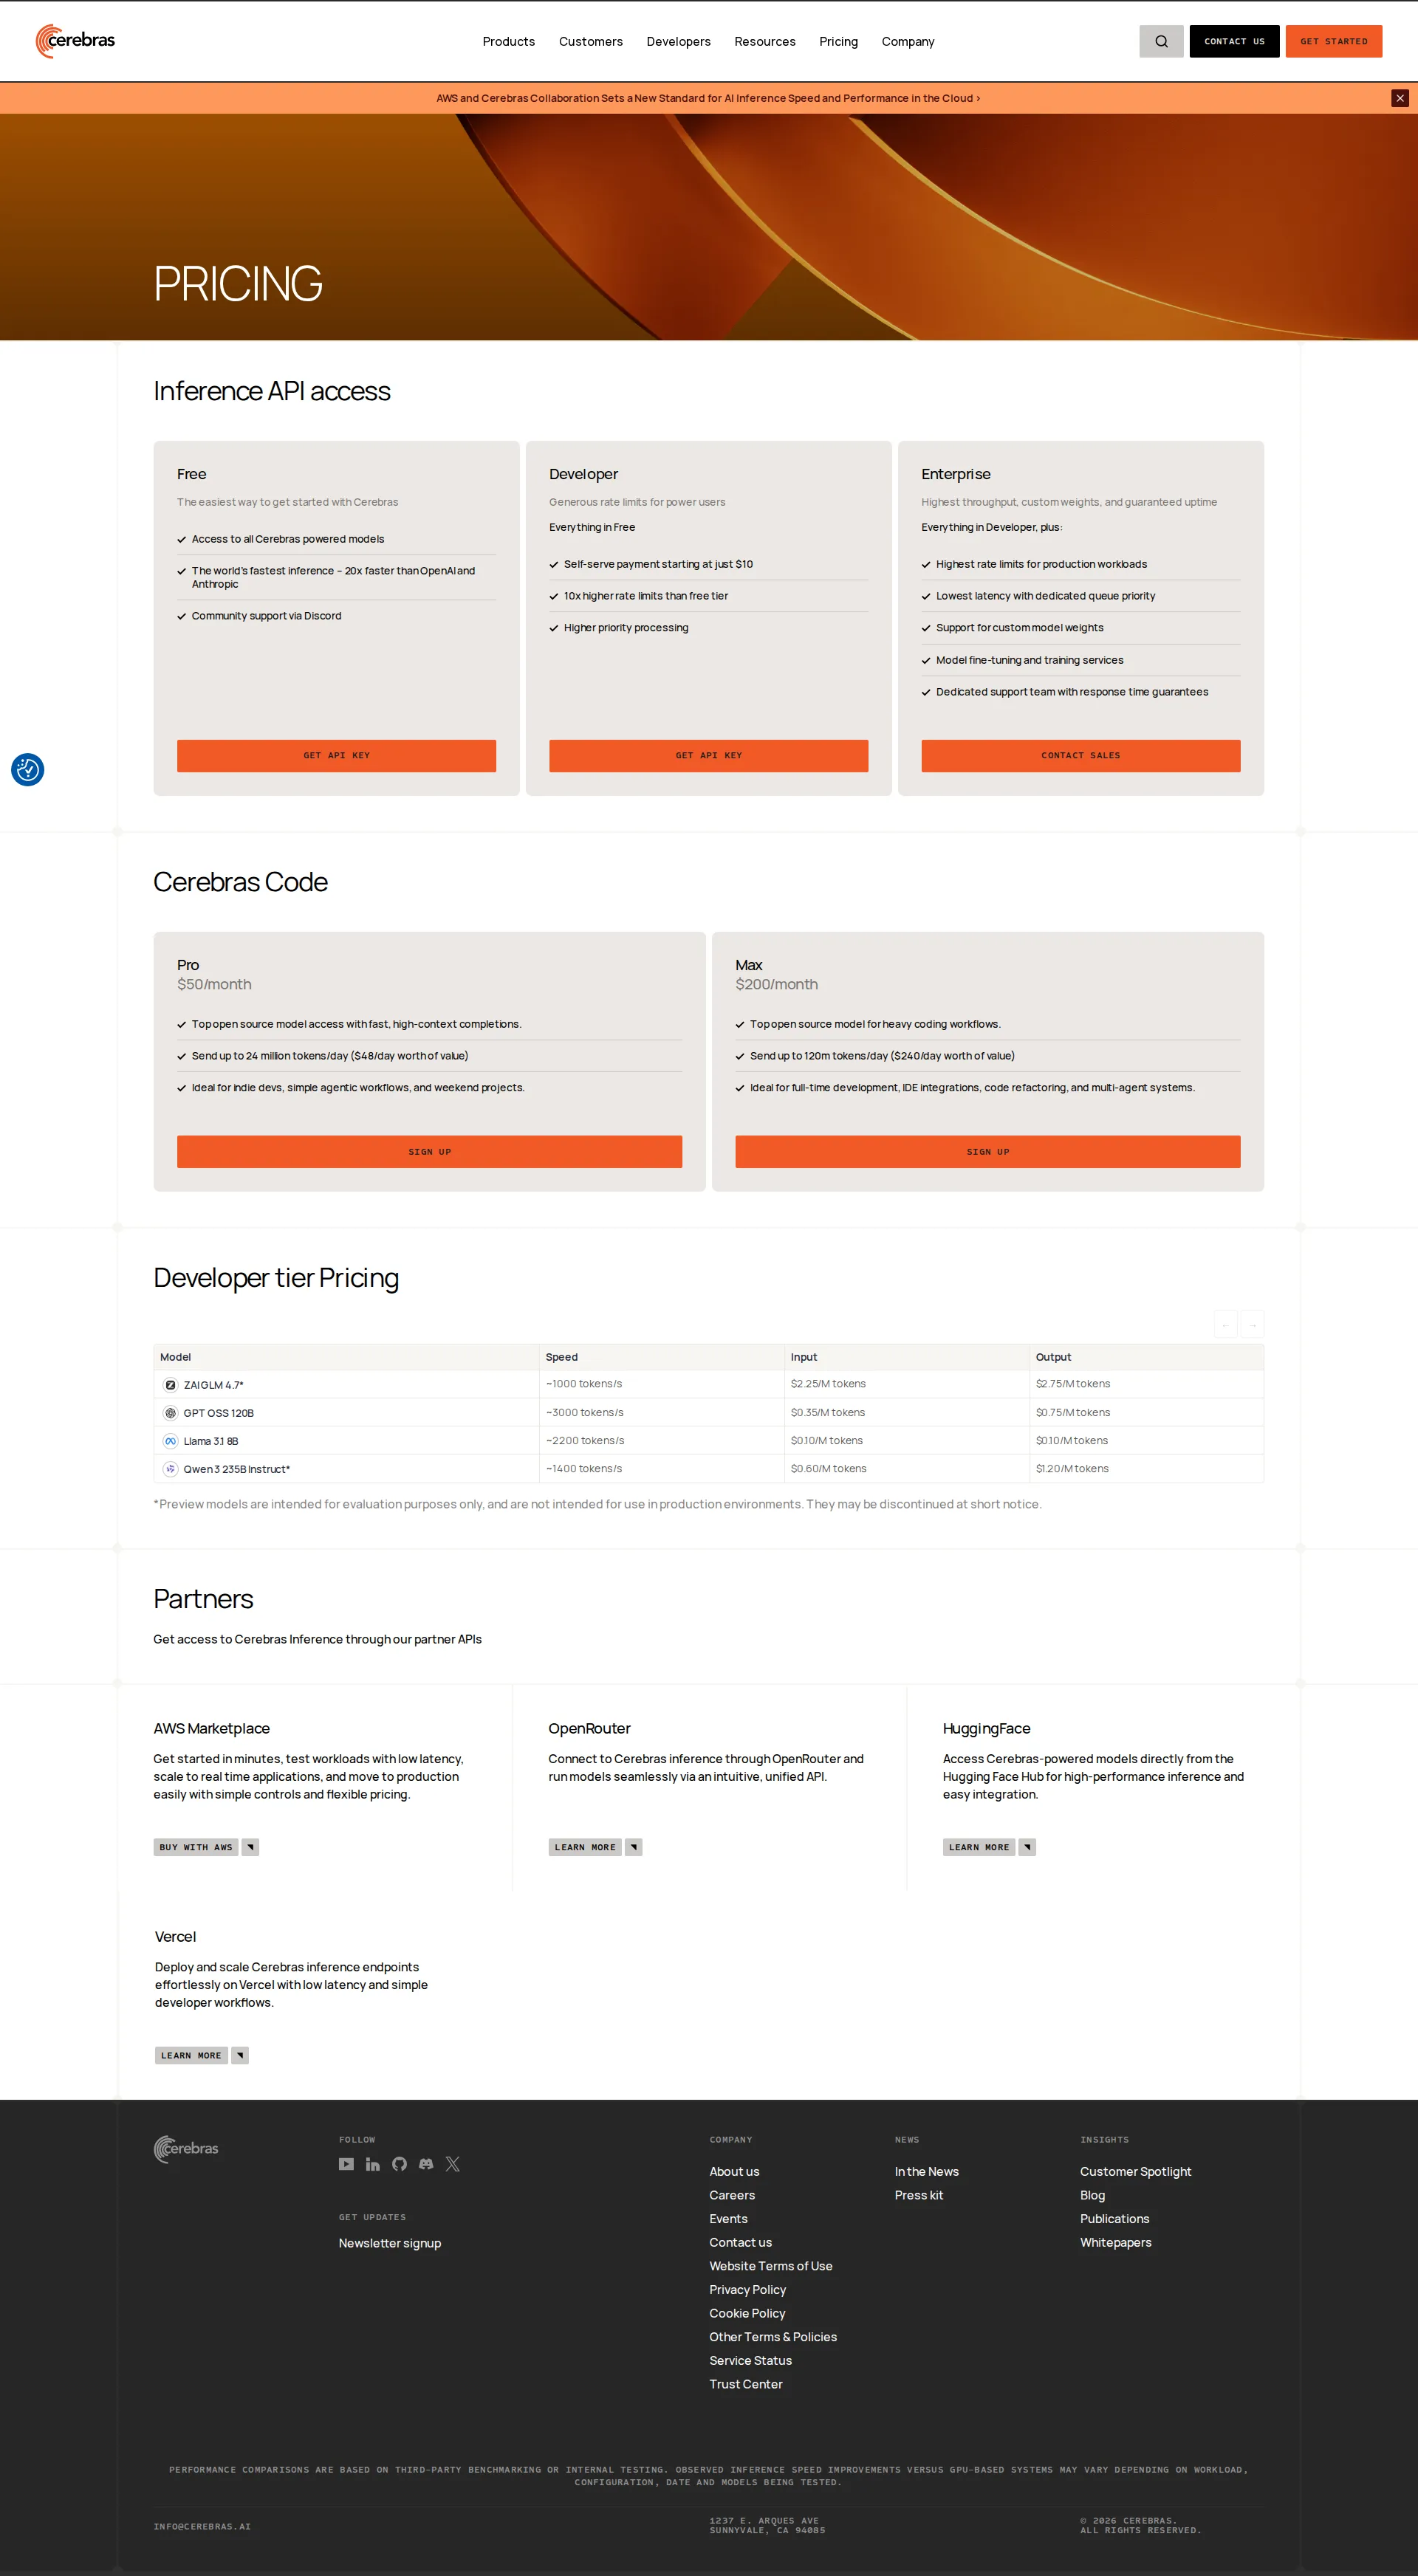
Task: Select the GitHub icon under Follow
Action: click(x=399, y=2164)
